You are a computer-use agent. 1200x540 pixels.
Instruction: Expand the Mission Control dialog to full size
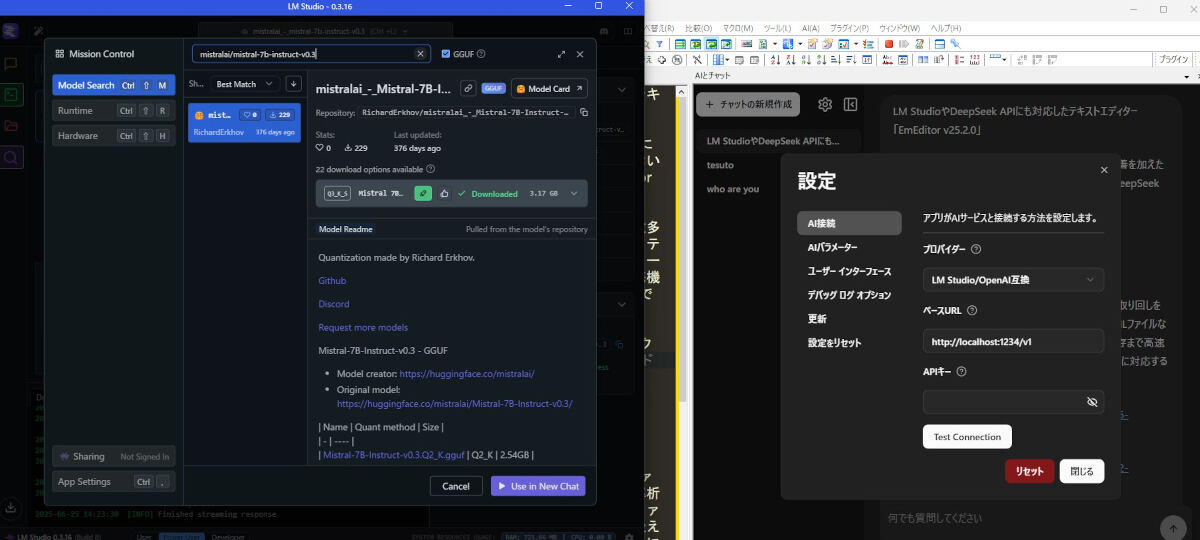pos(562,54)
